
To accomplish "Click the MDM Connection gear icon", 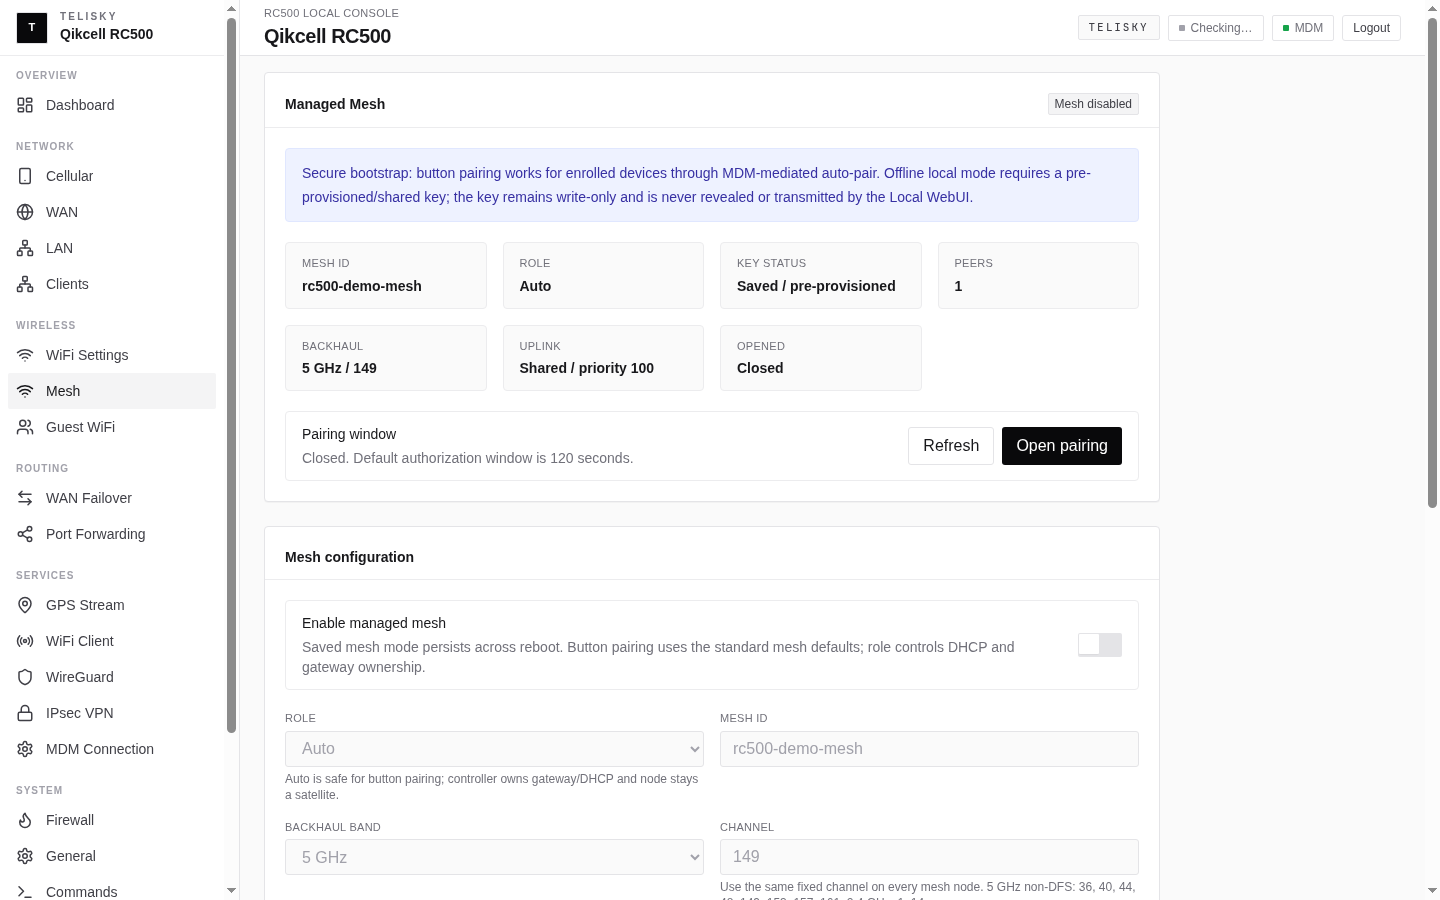I will (25, 749).
